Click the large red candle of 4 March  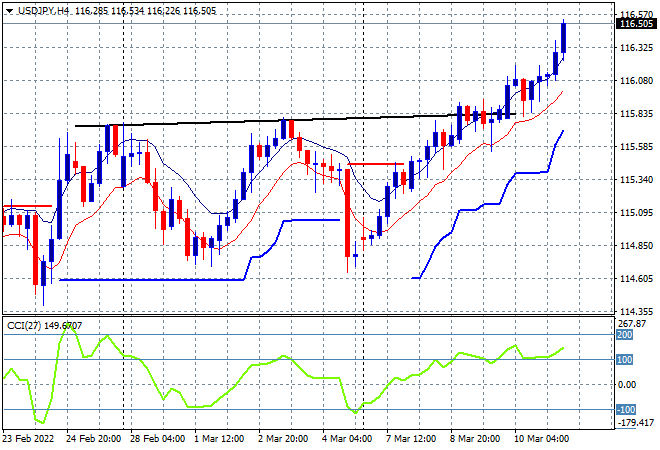[x=347, y=213]
